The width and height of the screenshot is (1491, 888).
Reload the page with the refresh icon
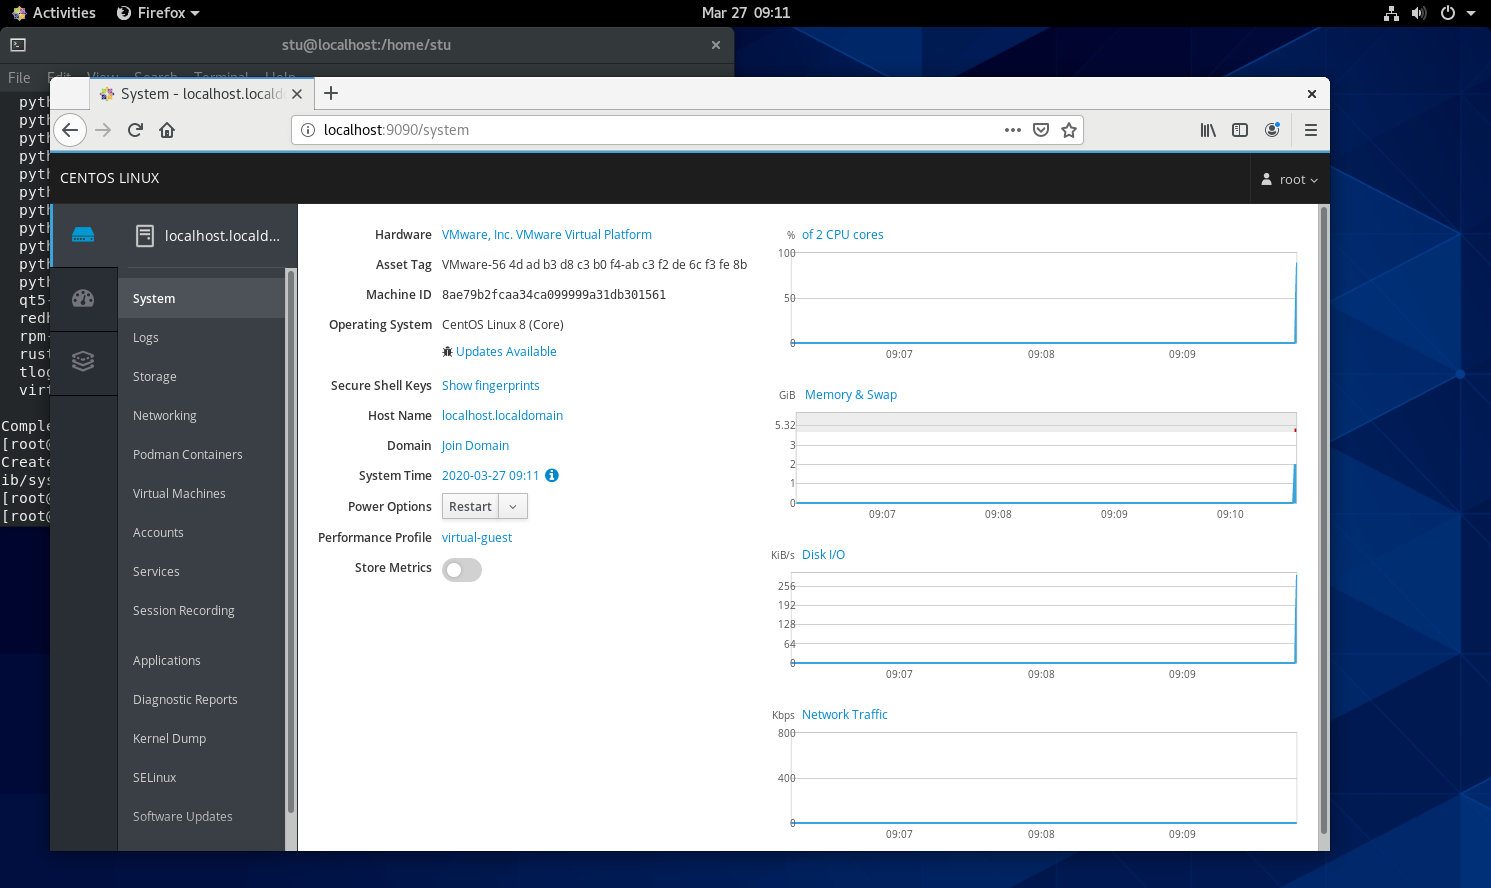[135, 130]
